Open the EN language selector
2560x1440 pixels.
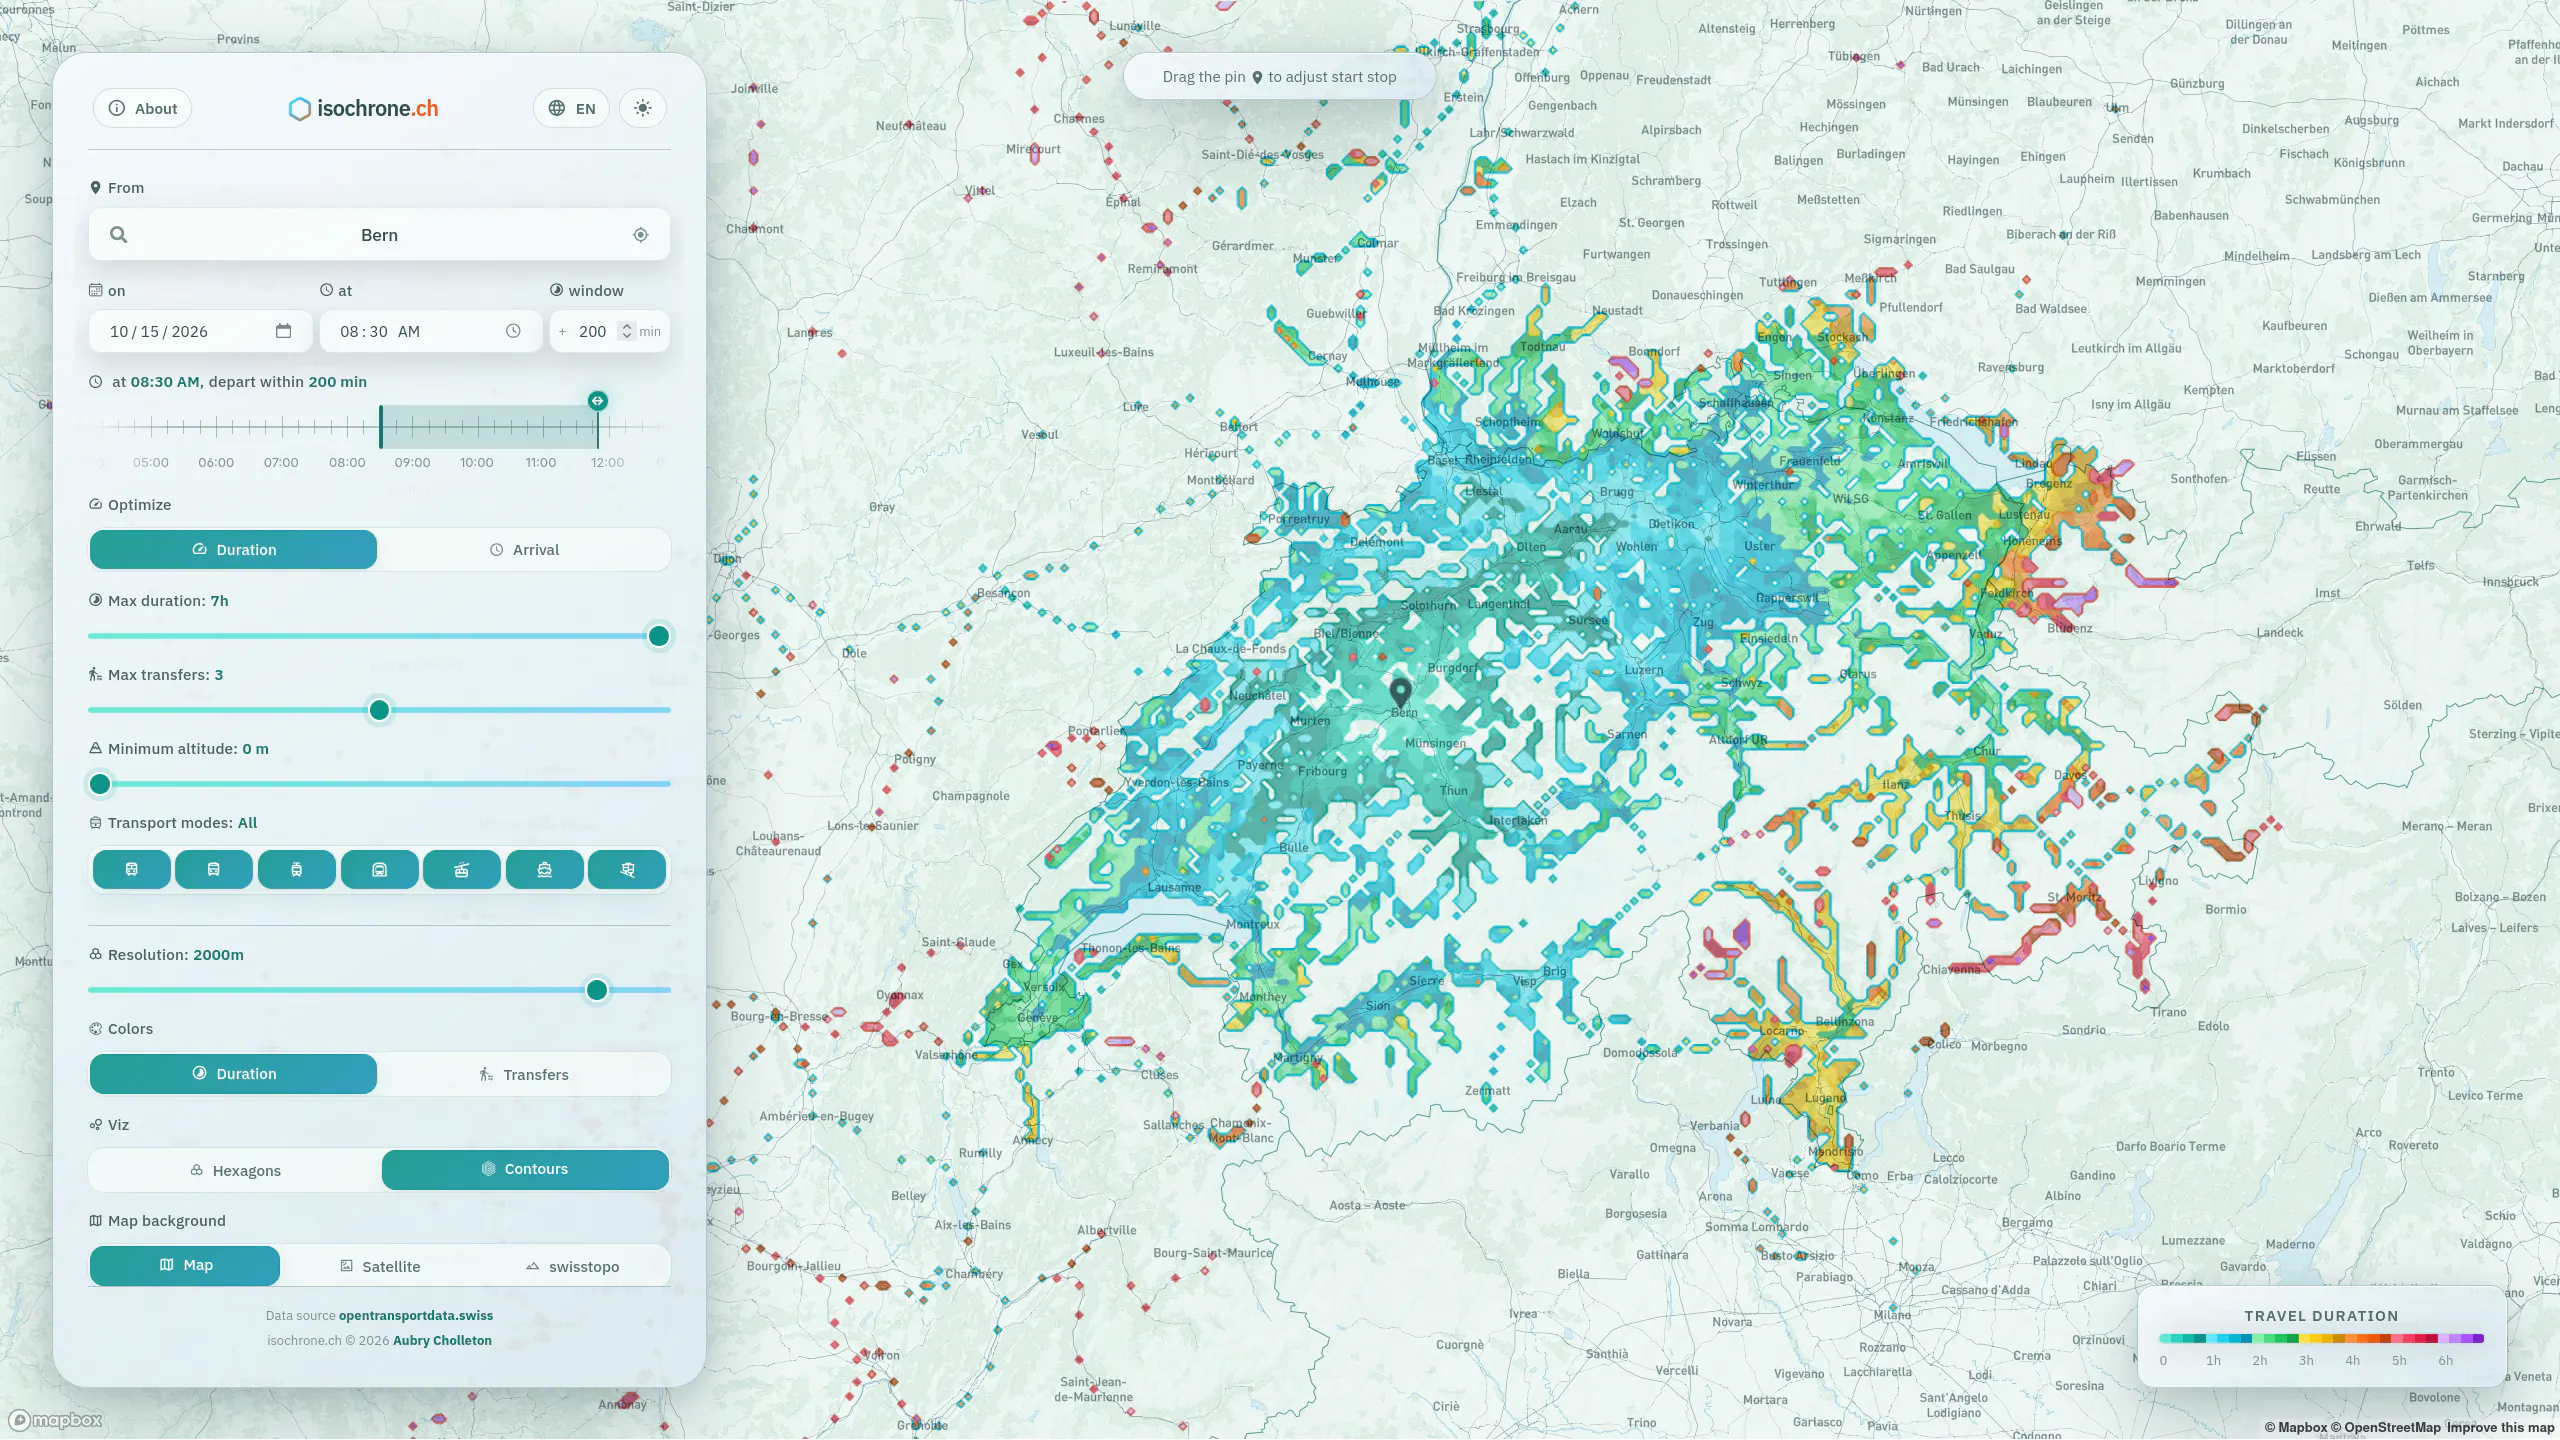coord(572,108)
